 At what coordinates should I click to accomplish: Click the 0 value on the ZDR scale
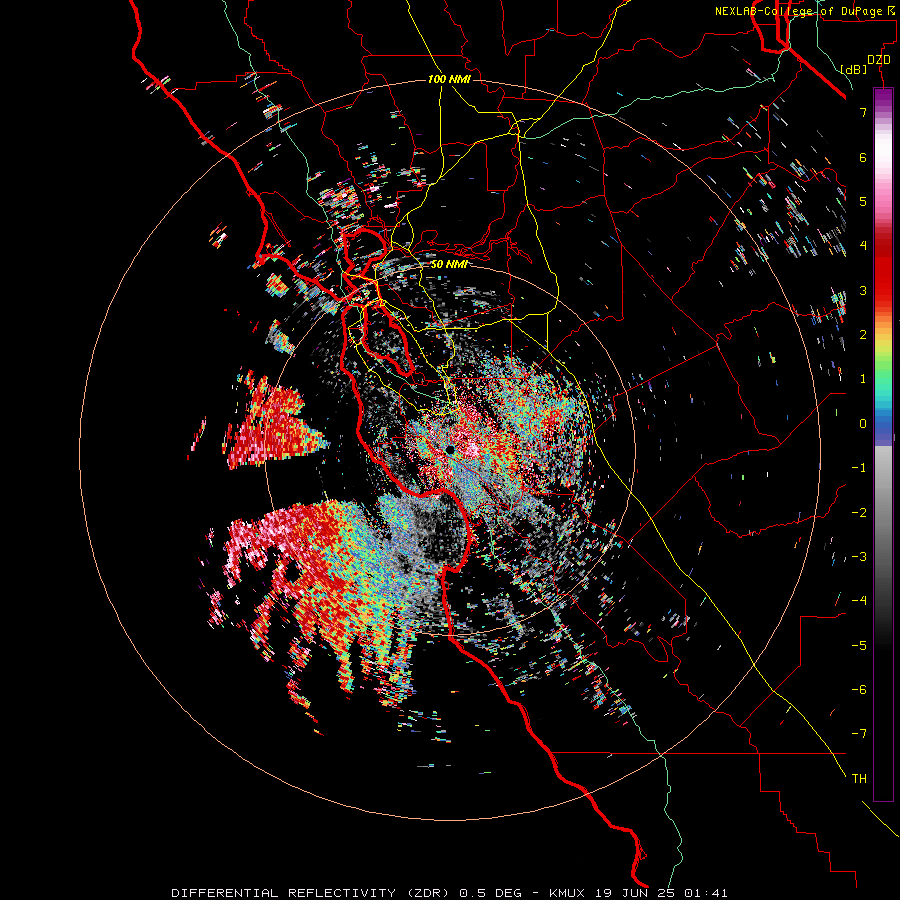[863, 424]
